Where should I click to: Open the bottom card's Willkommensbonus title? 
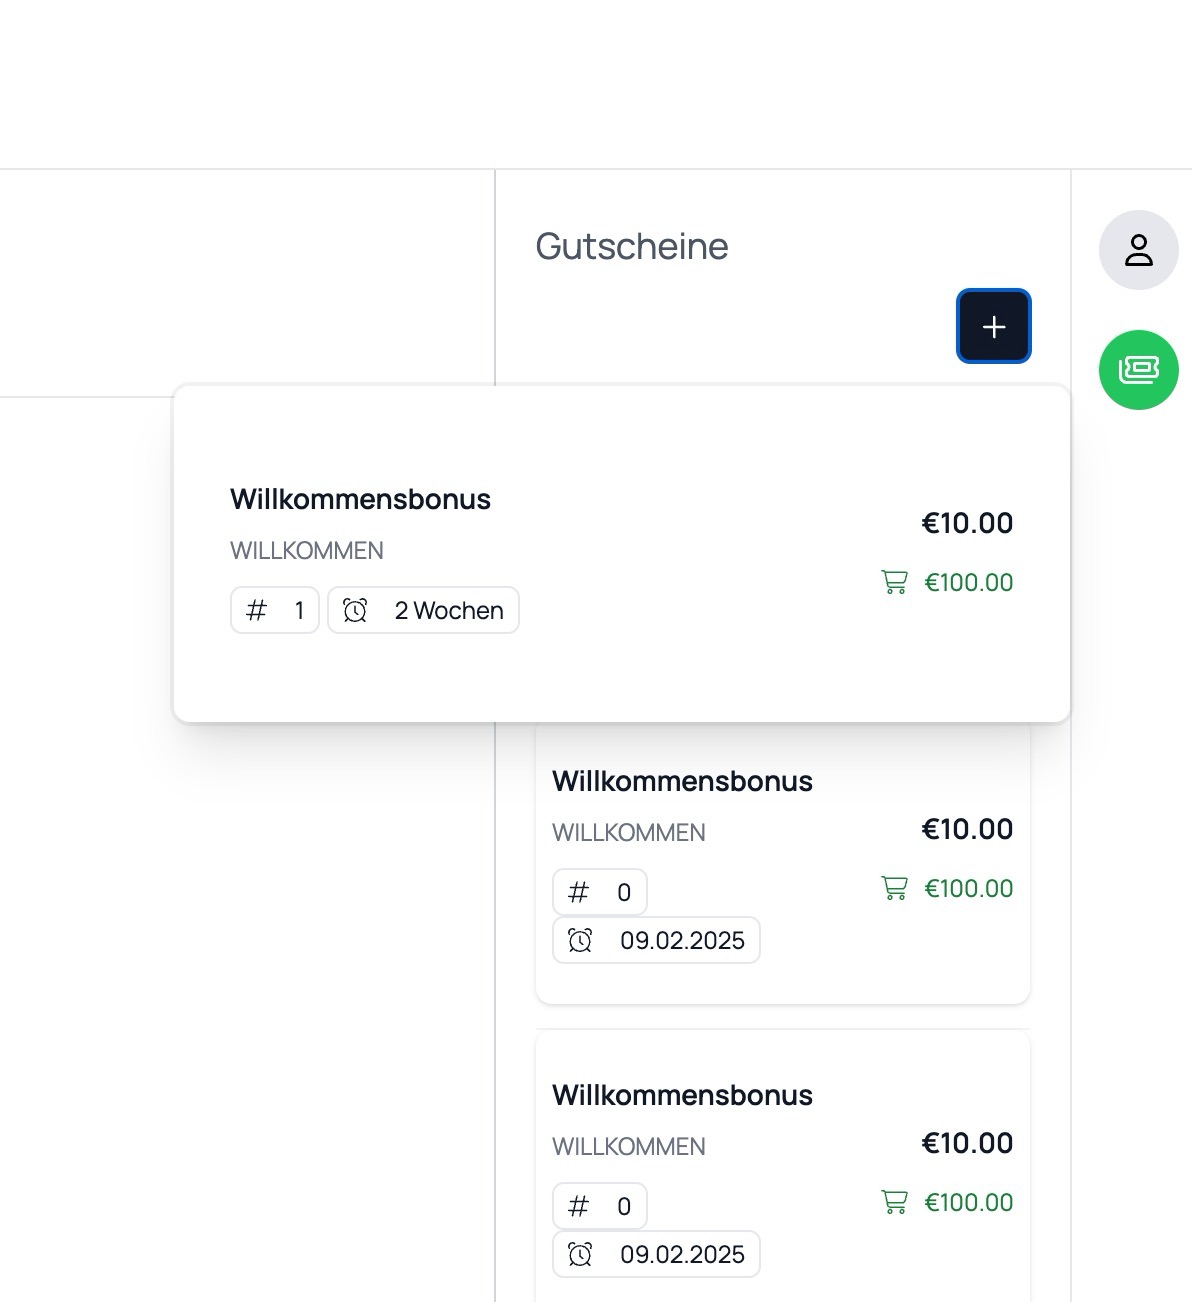(682, 1095)
